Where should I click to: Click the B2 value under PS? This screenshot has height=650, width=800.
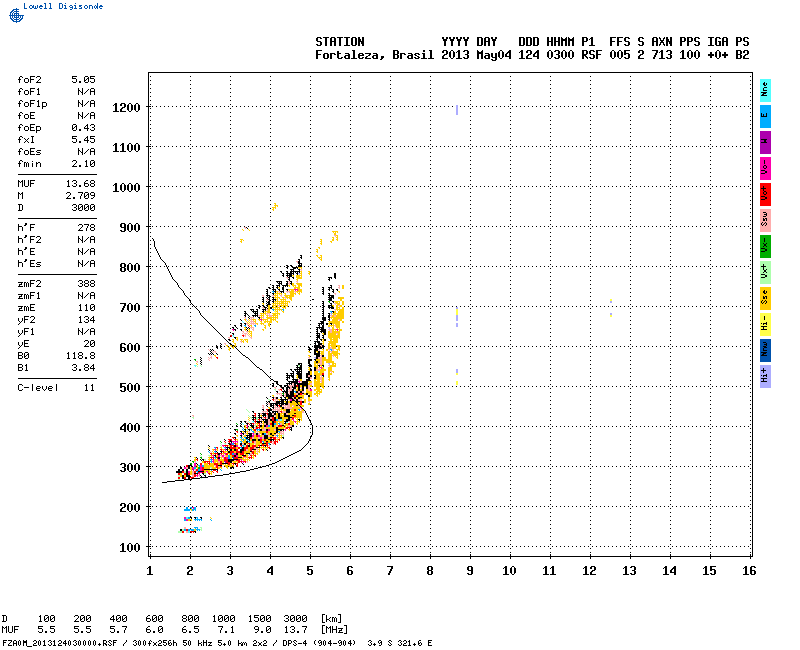pos(742,55)
